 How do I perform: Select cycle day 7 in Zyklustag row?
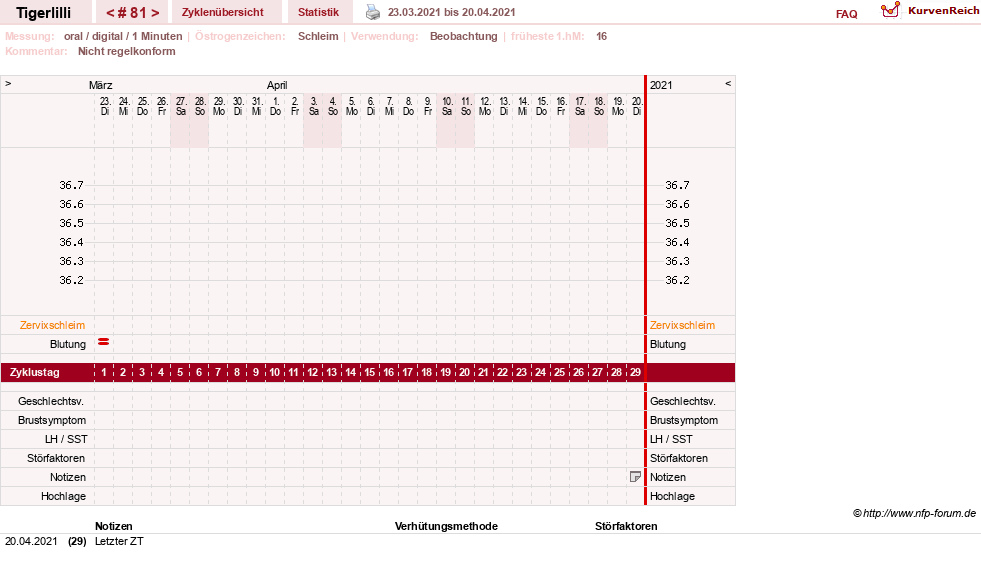point(218,372)
